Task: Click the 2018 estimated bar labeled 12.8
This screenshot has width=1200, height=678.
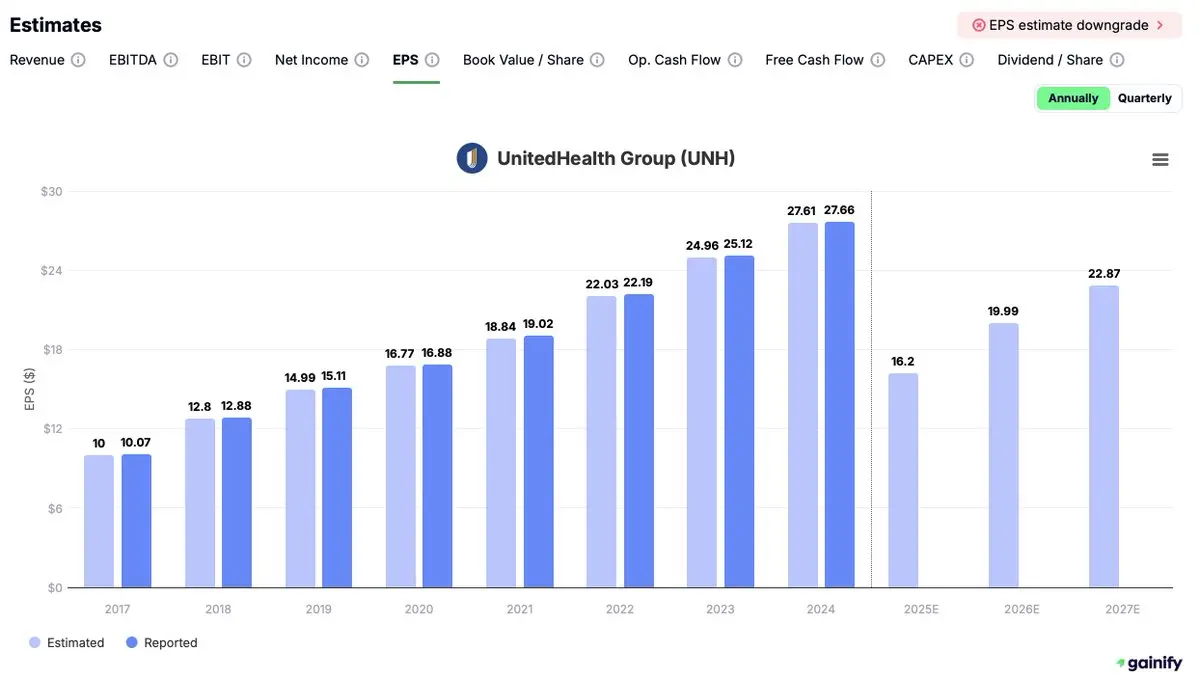Action: coord(200,503)
